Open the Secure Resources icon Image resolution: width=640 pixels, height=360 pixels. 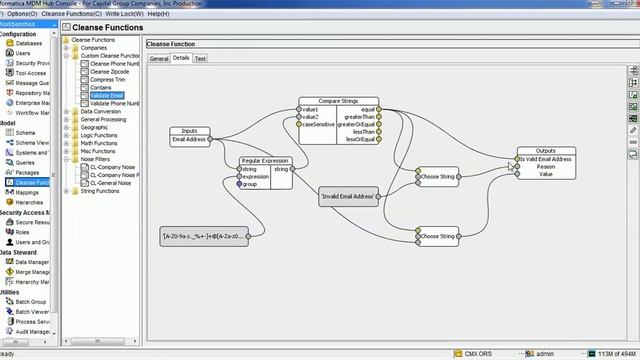10,222
